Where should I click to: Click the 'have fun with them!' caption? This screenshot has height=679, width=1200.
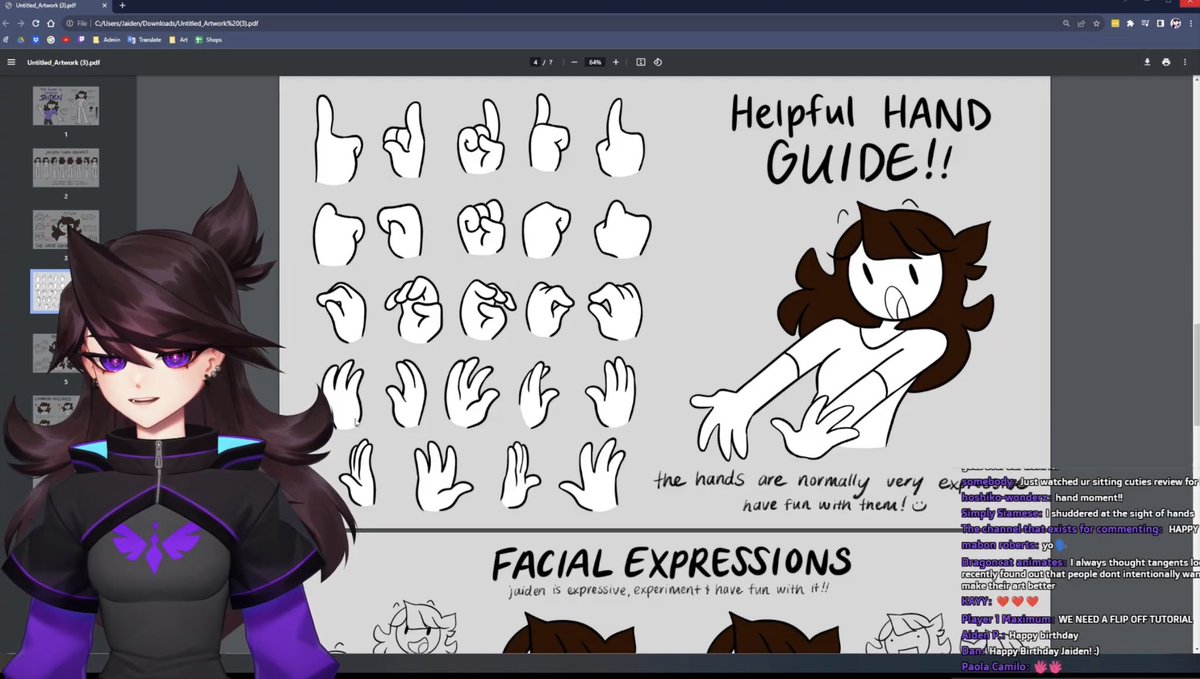[835, 505]
